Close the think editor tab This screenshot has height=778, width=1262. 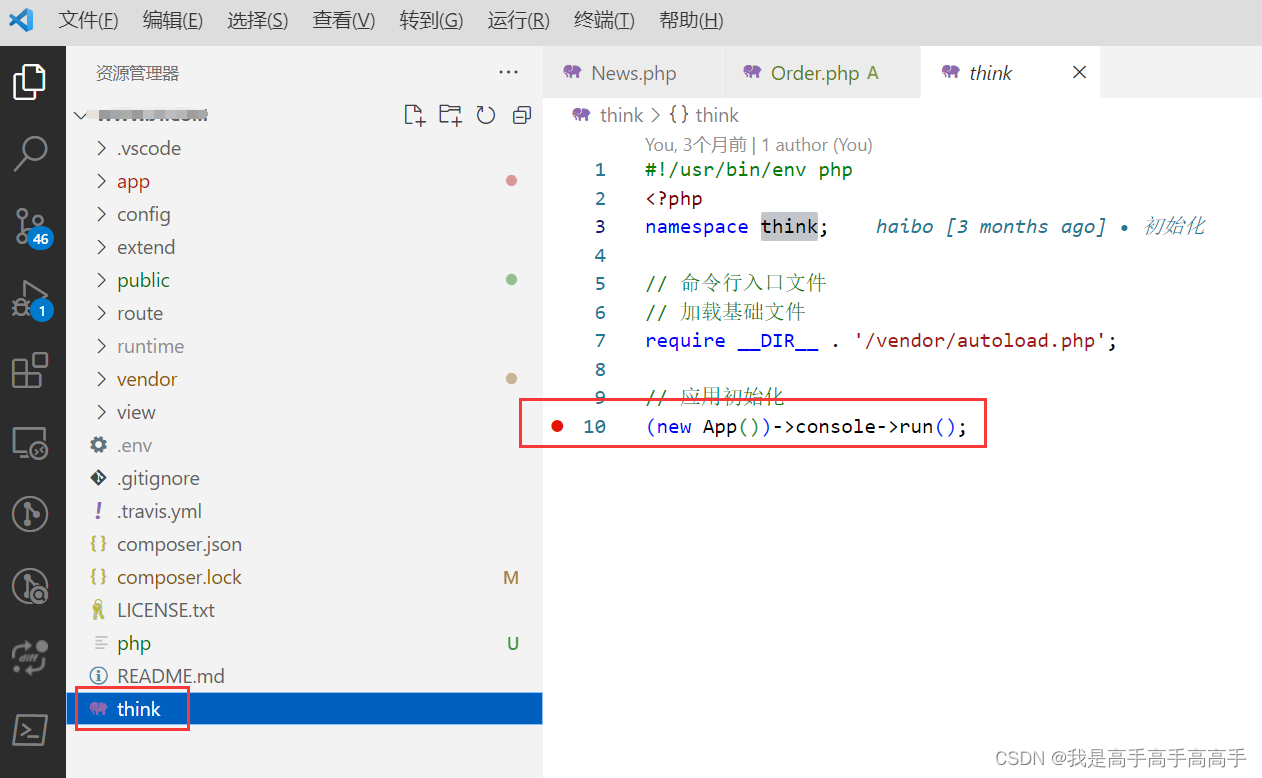1078,72
